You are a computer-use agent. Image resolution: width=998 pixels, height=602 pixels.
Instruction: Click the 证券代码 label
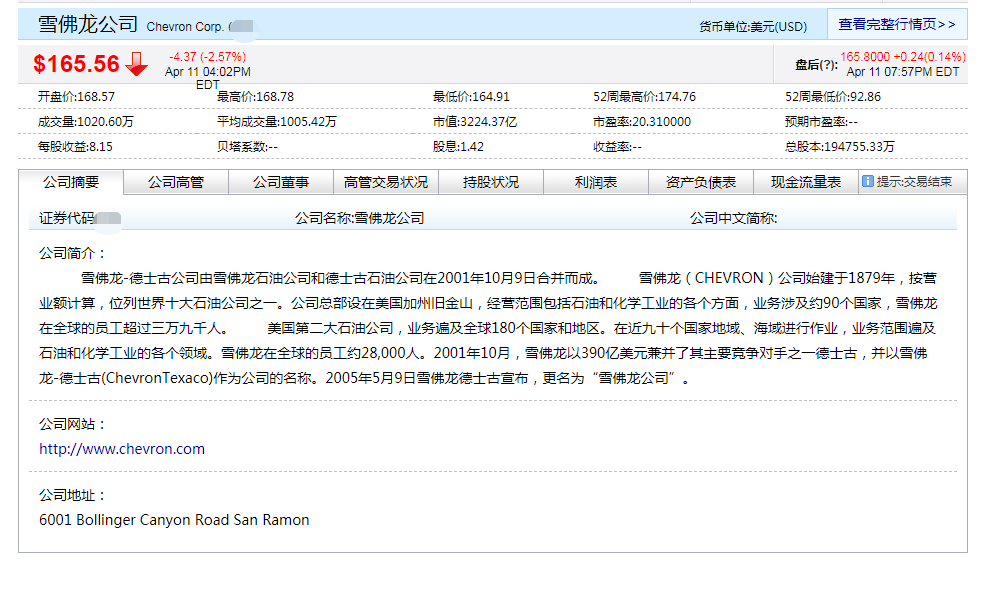click(67, 218)
